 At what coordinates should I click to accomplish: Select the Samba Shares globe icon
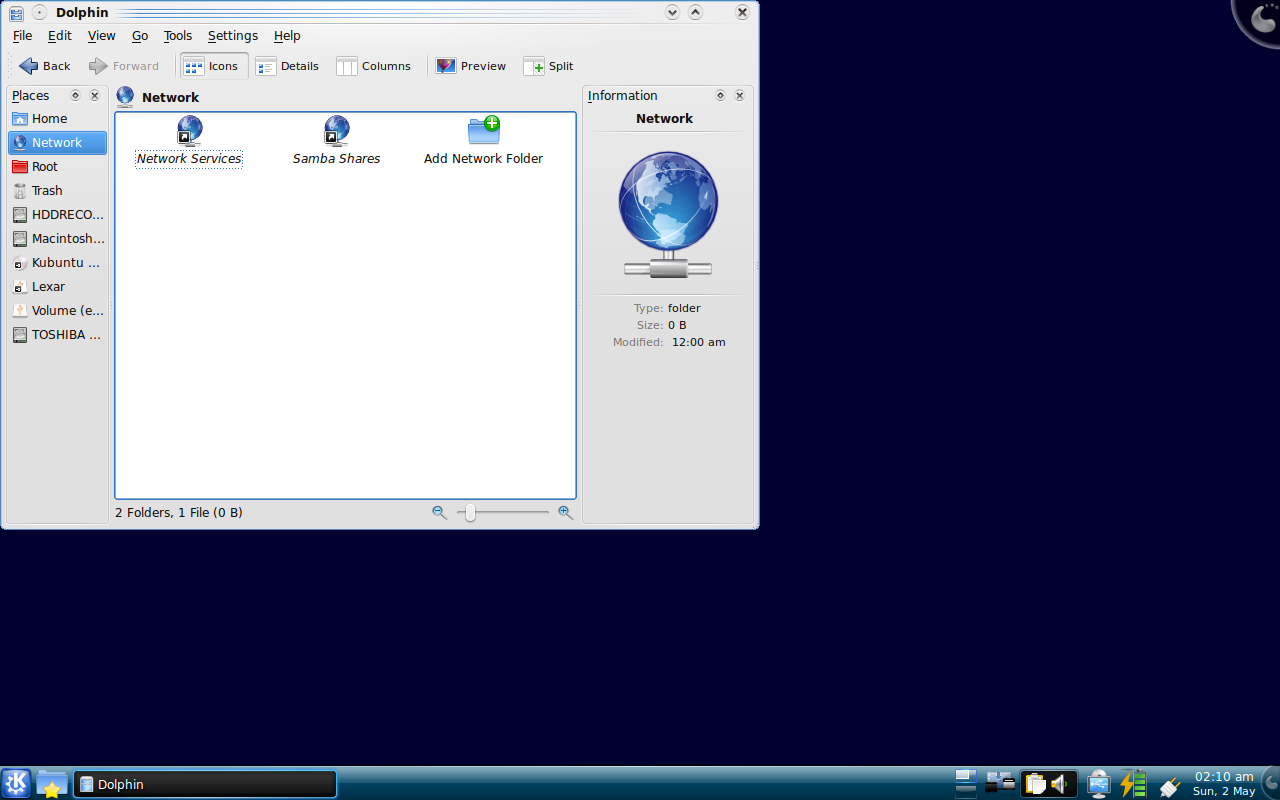(336, 131)
